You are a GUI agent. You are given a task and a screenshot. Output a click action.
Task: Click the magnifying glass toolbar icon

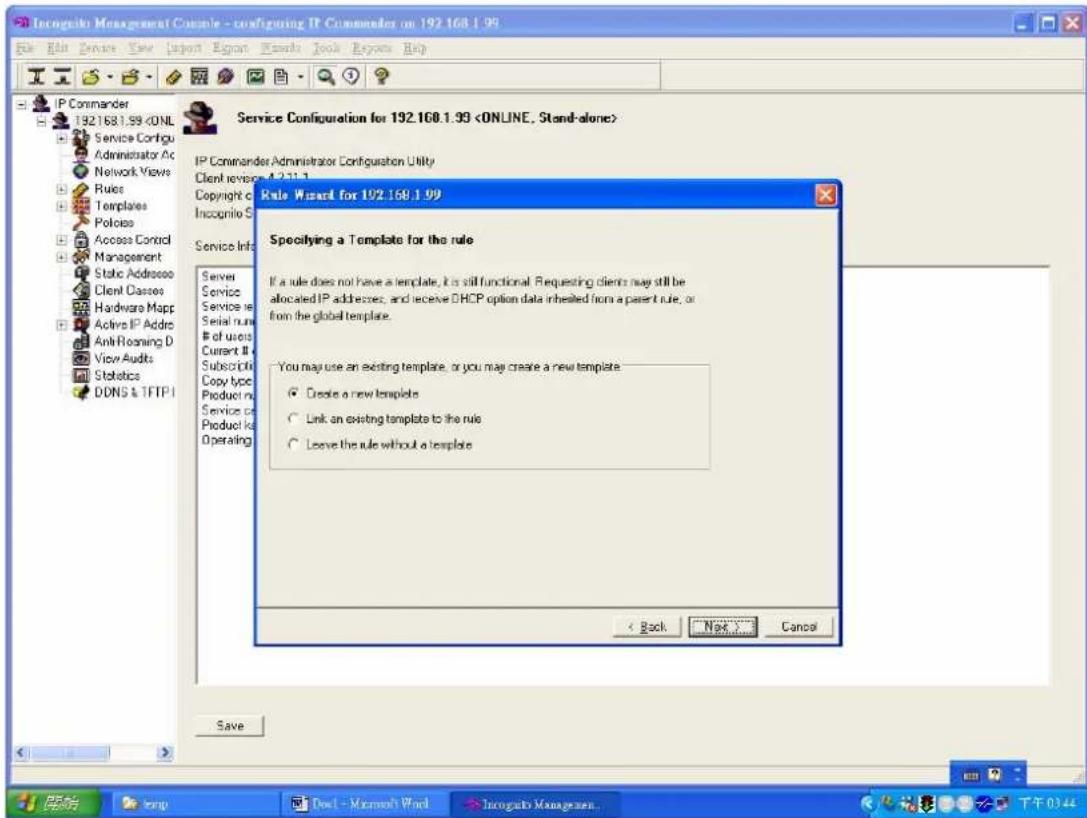coord(325,76)
